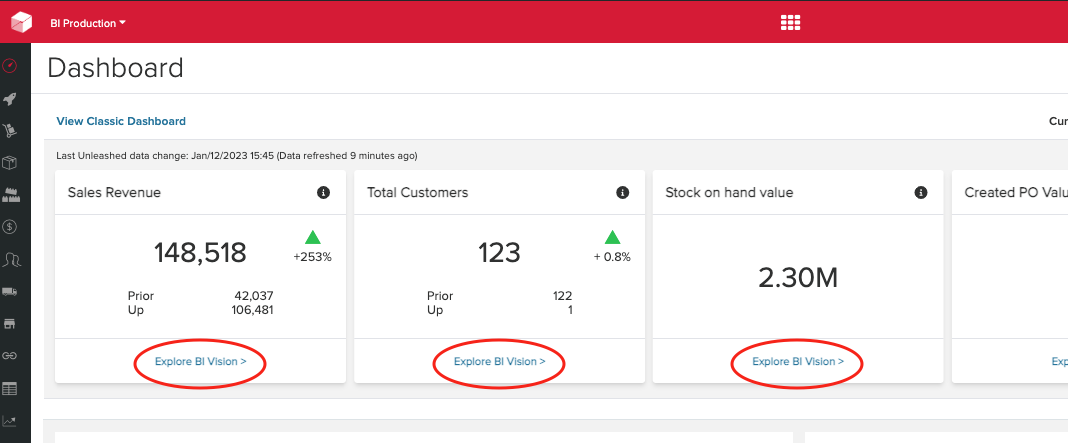
Task: Open the inventory box sidebar icon
Action: [x=10, y=163]
